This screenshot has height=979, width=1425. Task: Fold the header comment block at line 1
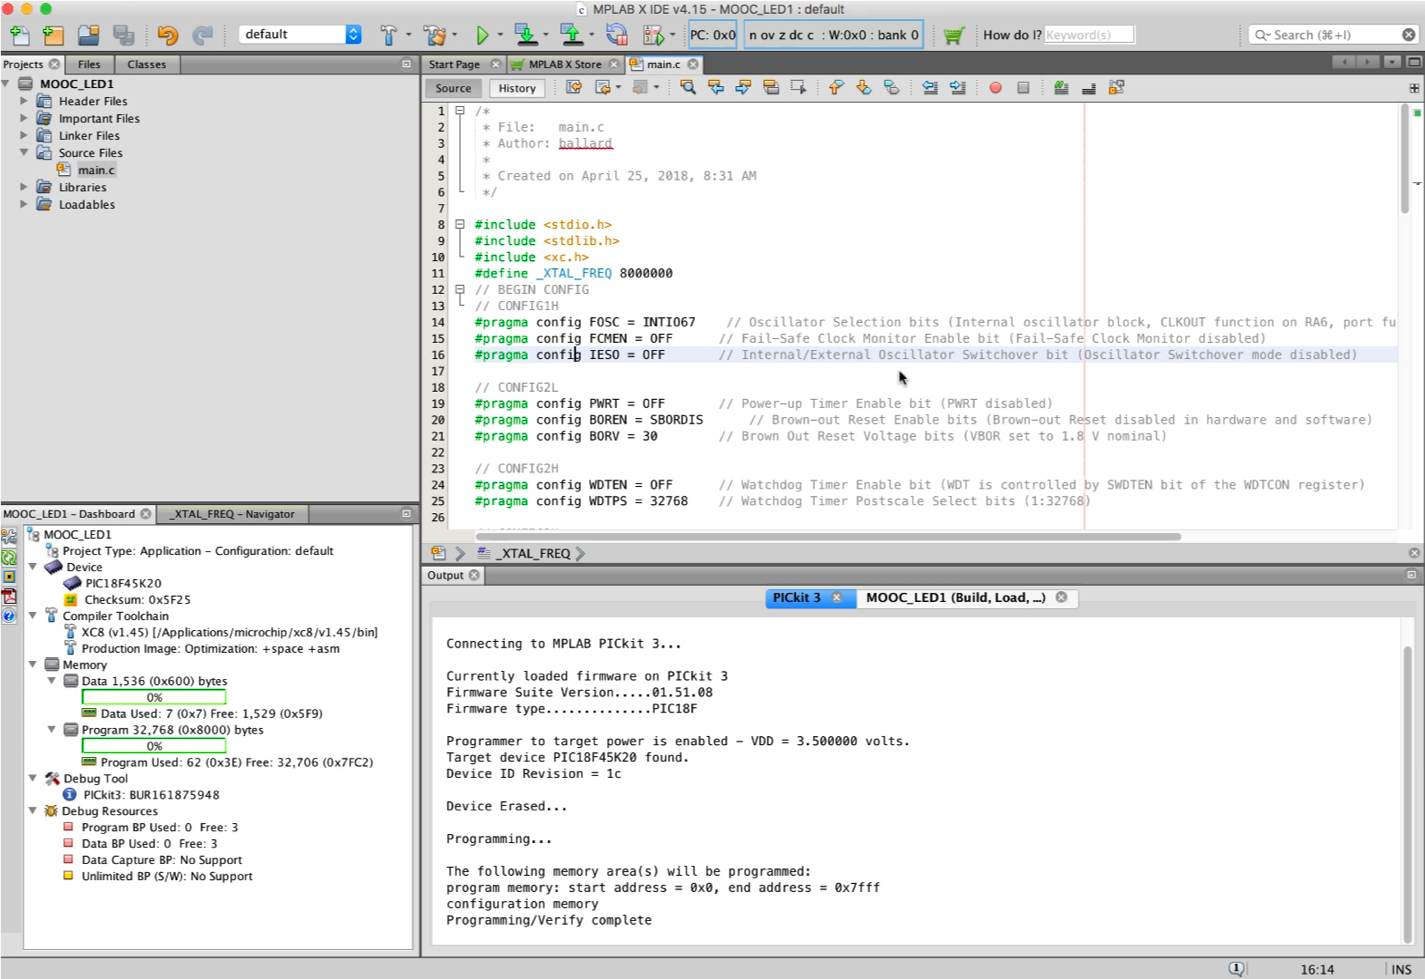click(459, 111)
